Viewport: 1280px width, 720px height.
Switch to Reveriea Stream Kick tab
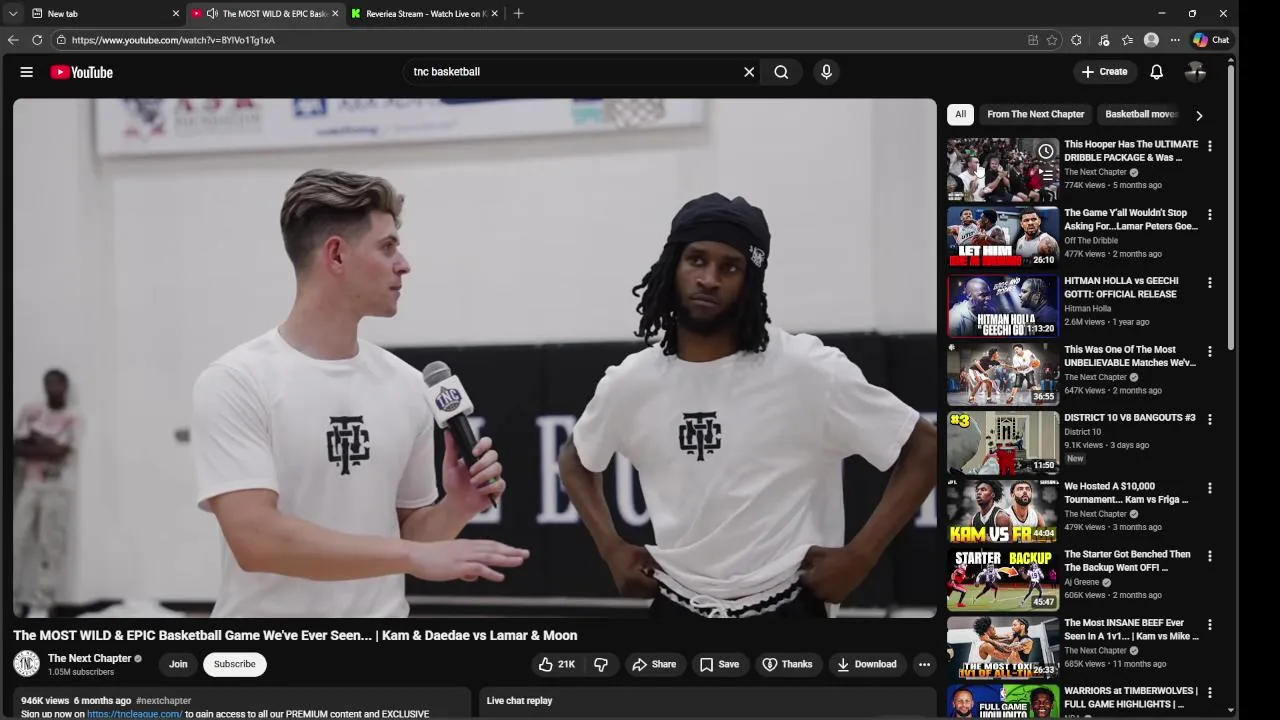[425, 14]
